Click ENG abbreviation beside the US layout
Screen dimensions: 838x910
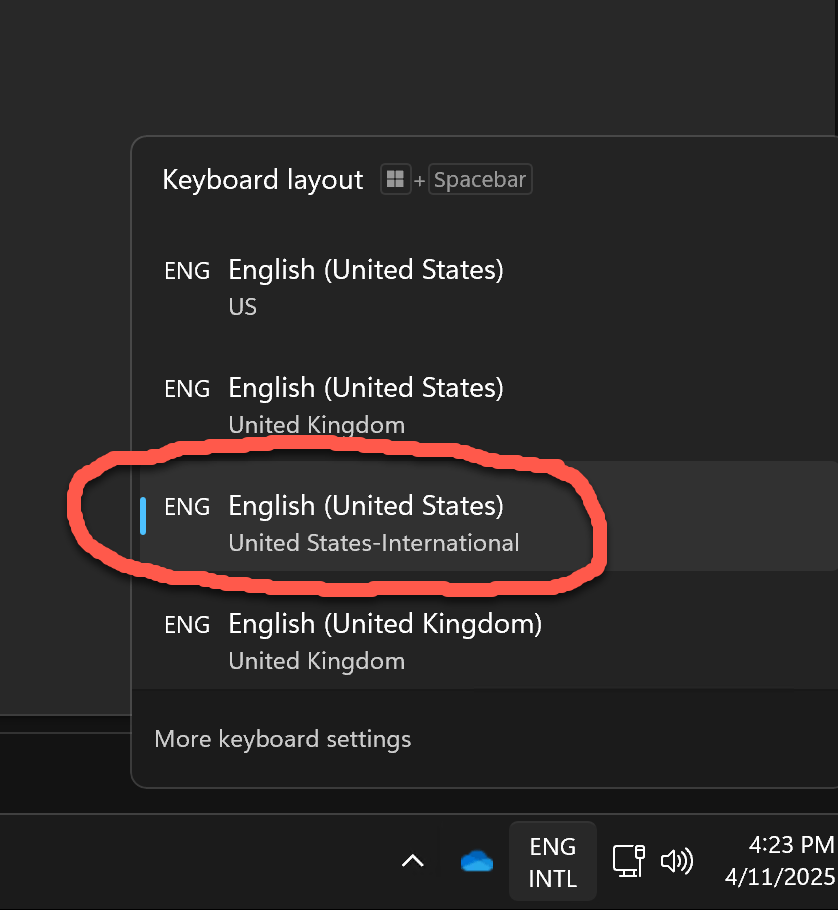(x=187, y=270)
